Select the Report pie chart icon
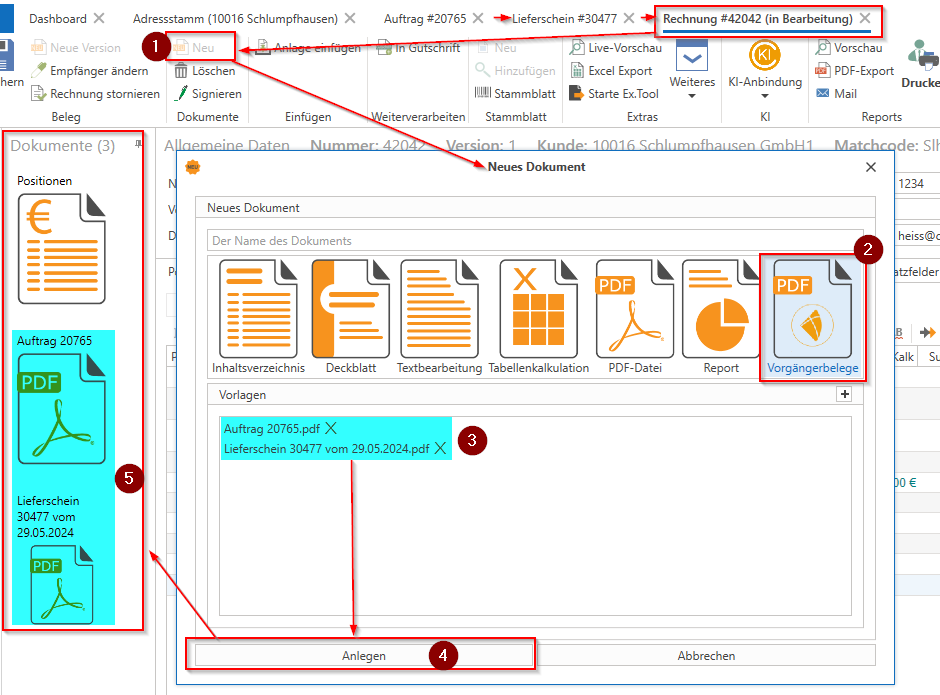 tap(720, 310)
